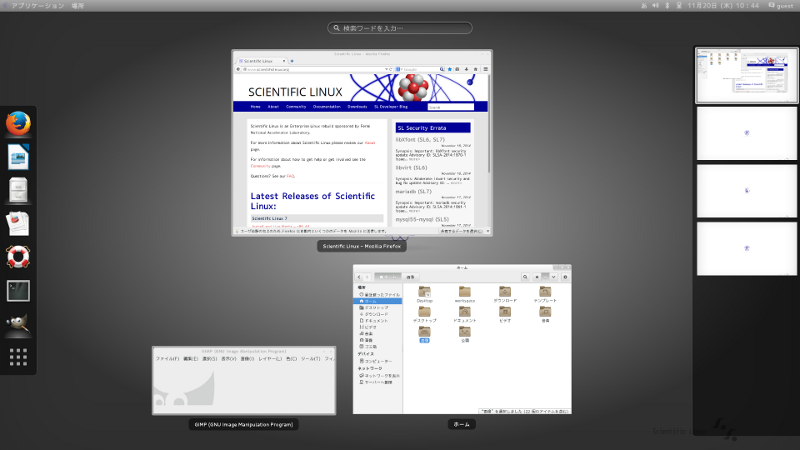Select the Scientific Linux tab in Firefox
Image resolution: width=800 pixels, height=450 pixels.
262,61
